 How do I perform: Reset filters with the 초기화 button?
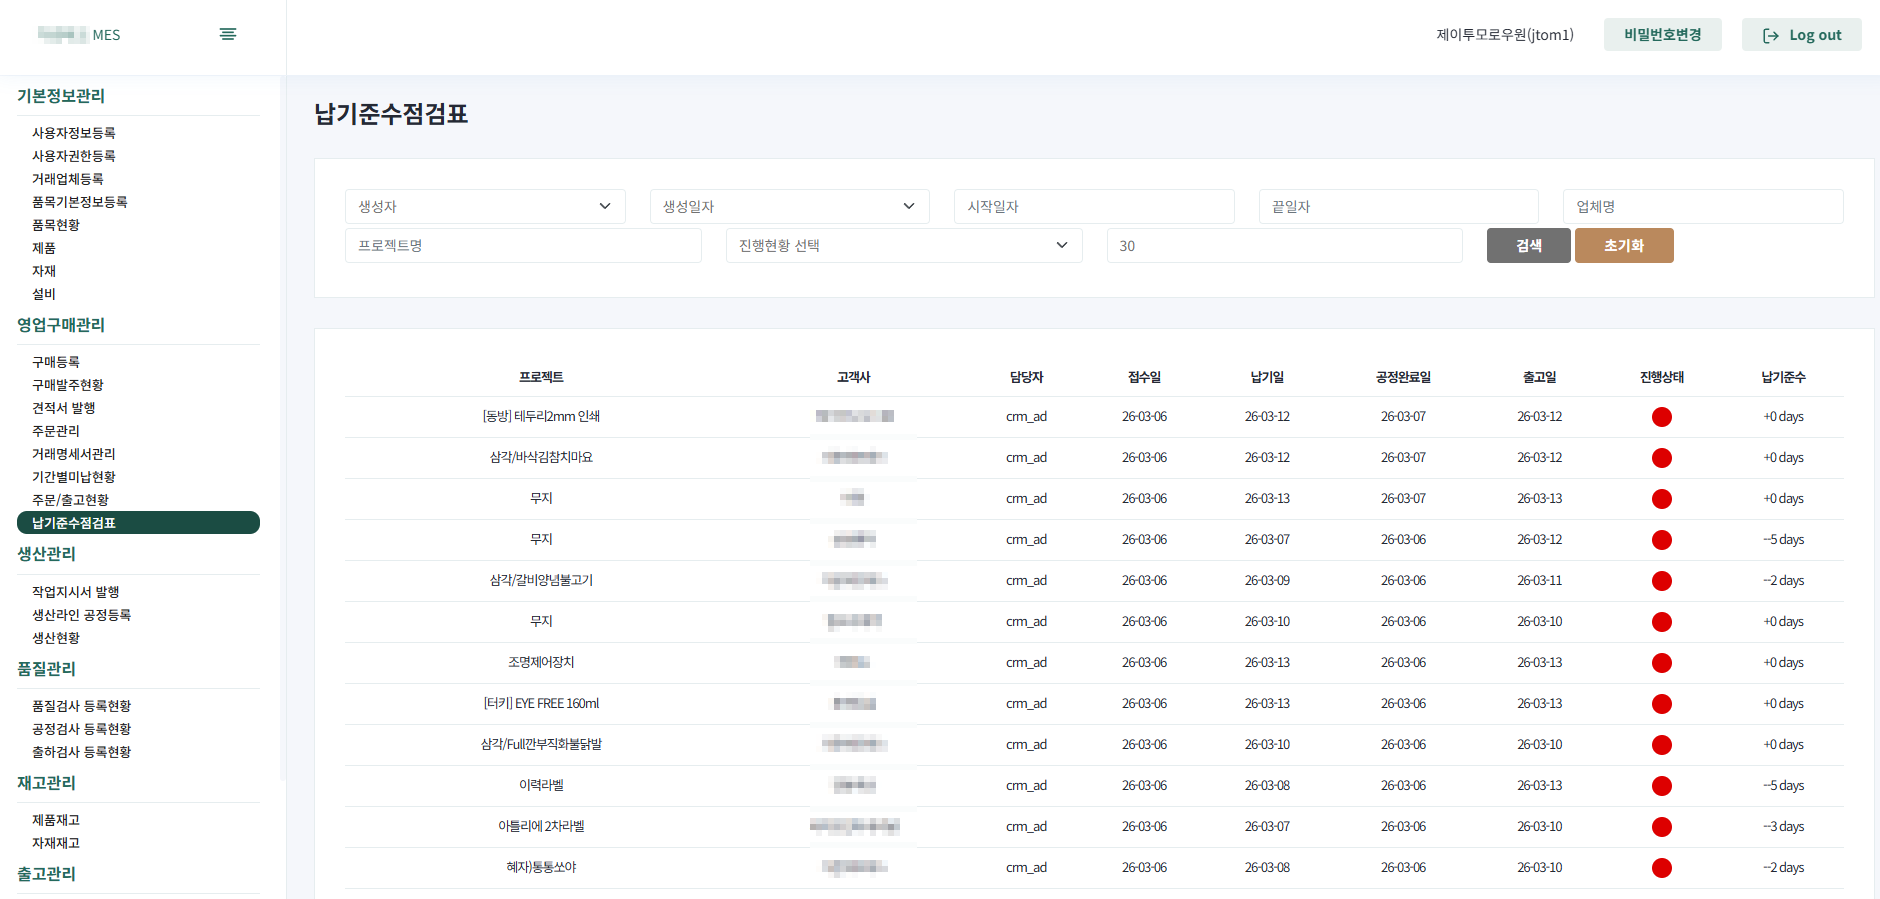[1623, 246]
